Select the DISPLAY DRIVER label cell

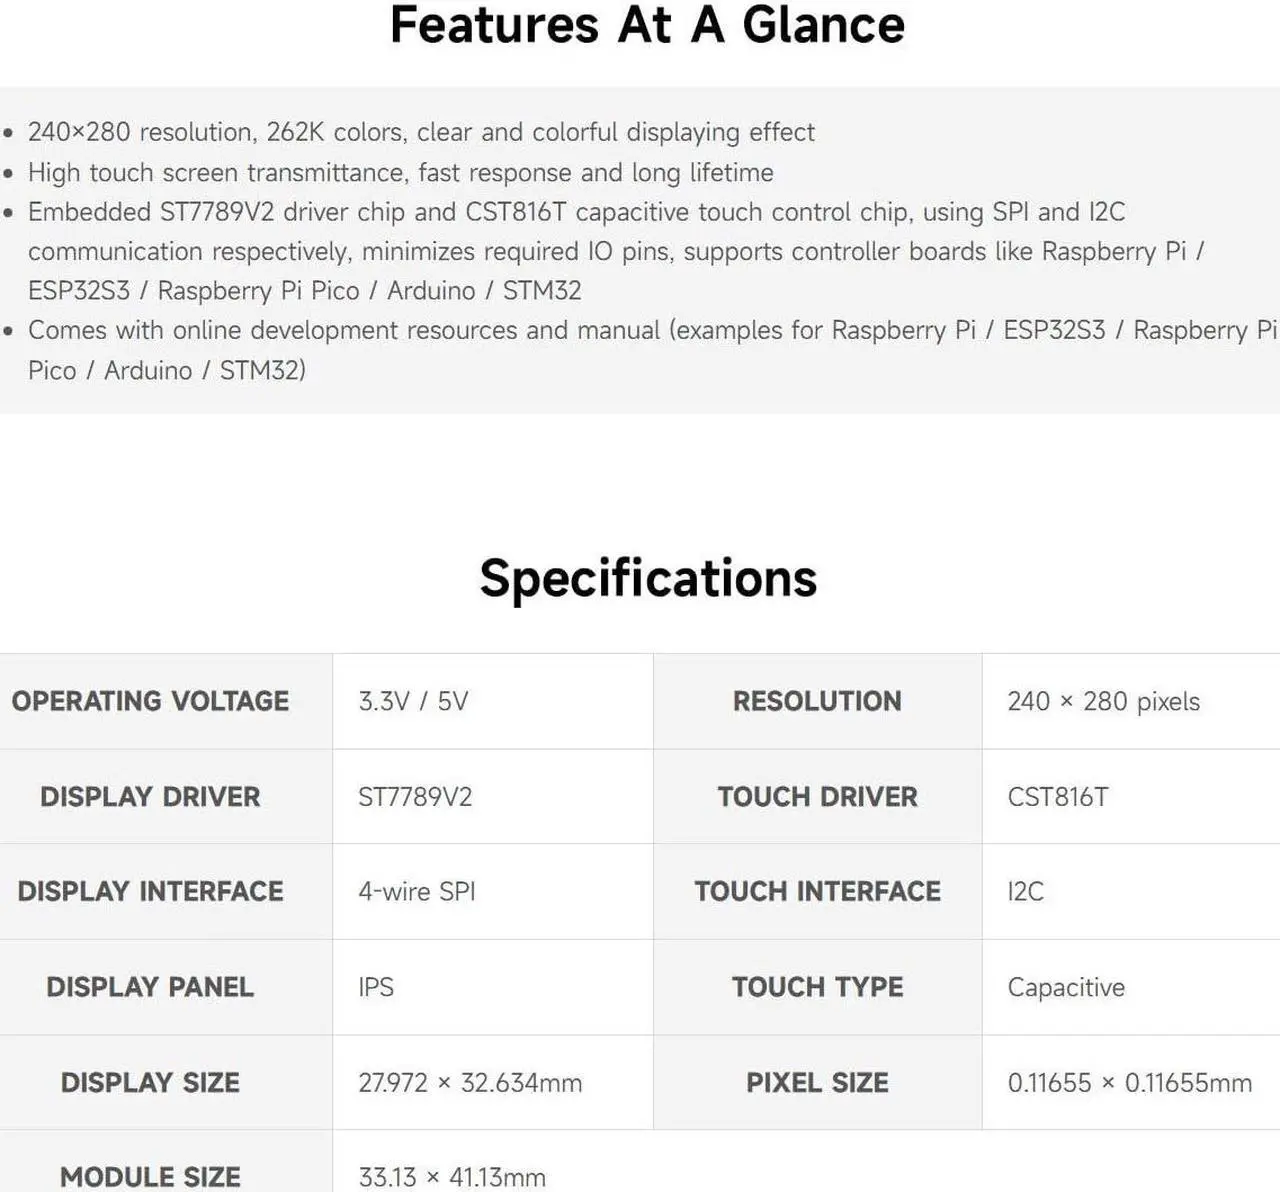pyautogui.click(x=166, y=797)
